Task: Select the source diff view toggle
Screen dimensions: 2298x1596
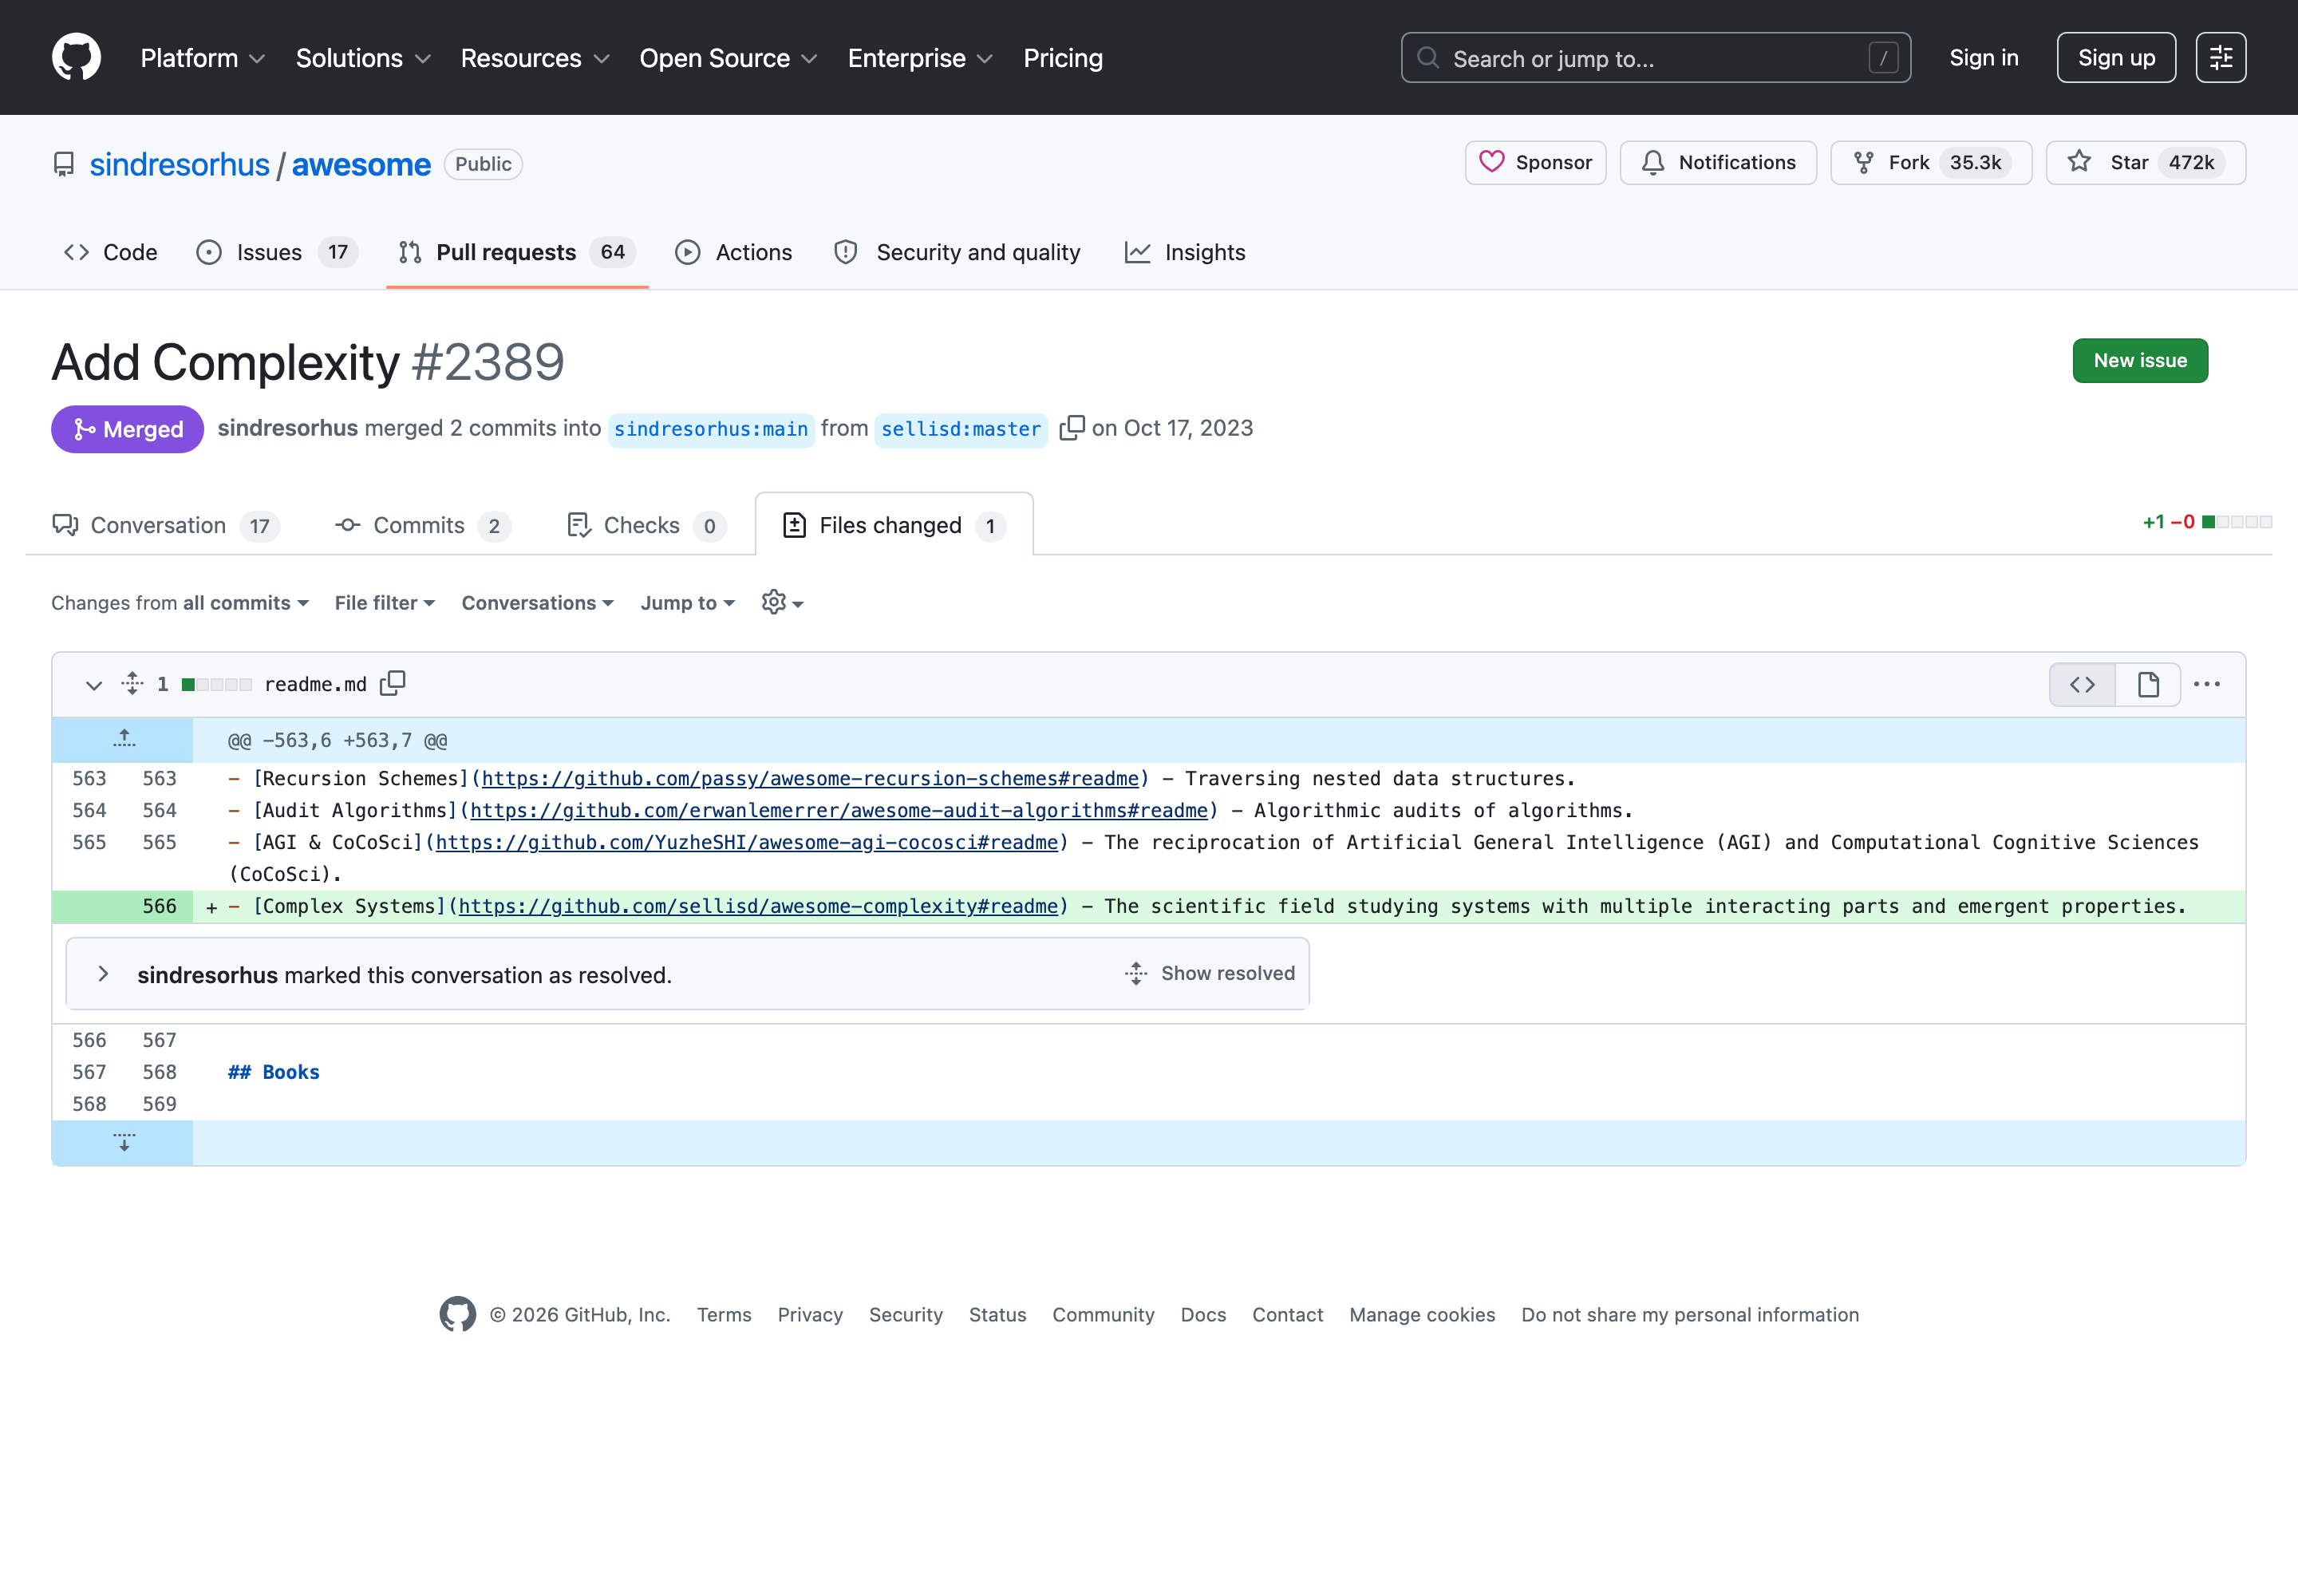Action: (2082, 685)
